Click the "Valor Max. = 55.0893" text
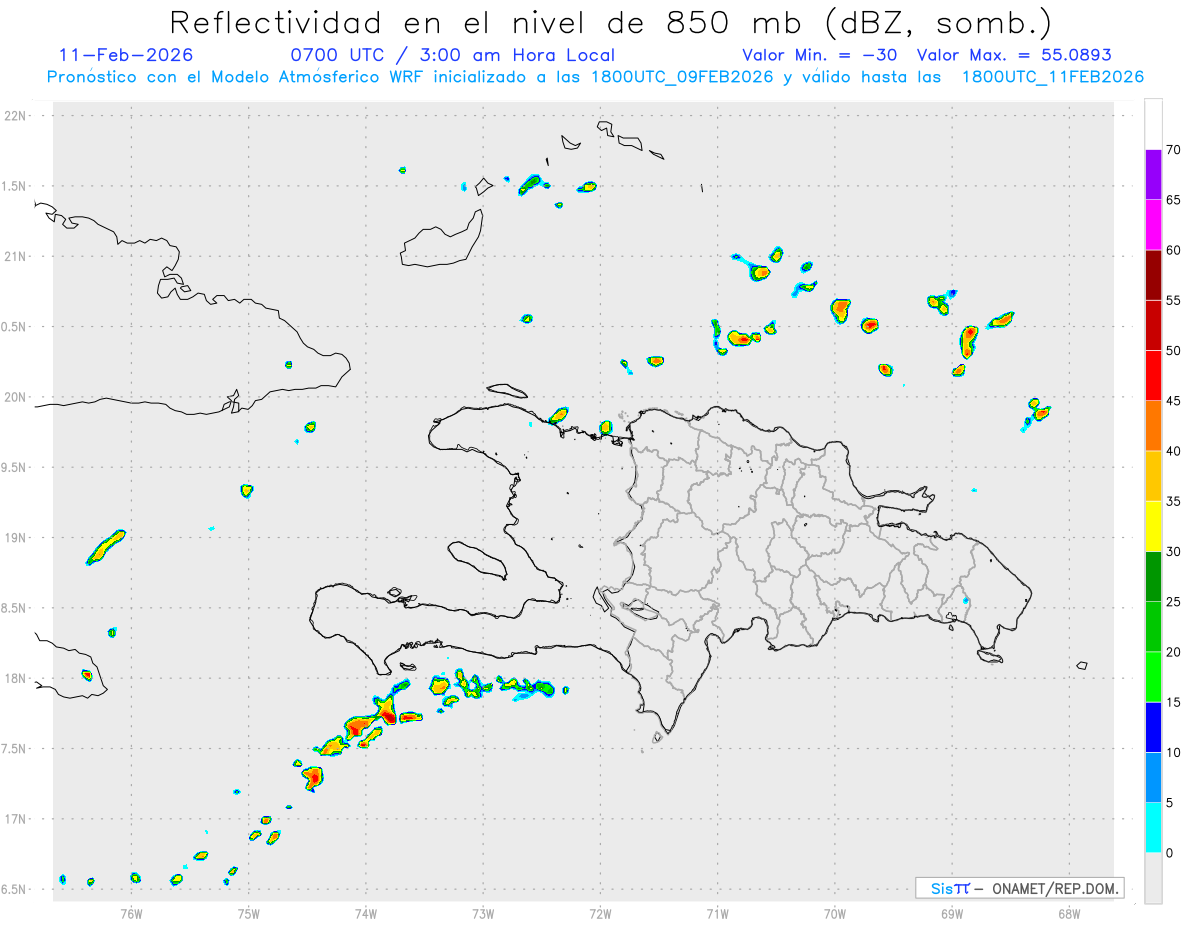1200x927 pixels. 1014,55
